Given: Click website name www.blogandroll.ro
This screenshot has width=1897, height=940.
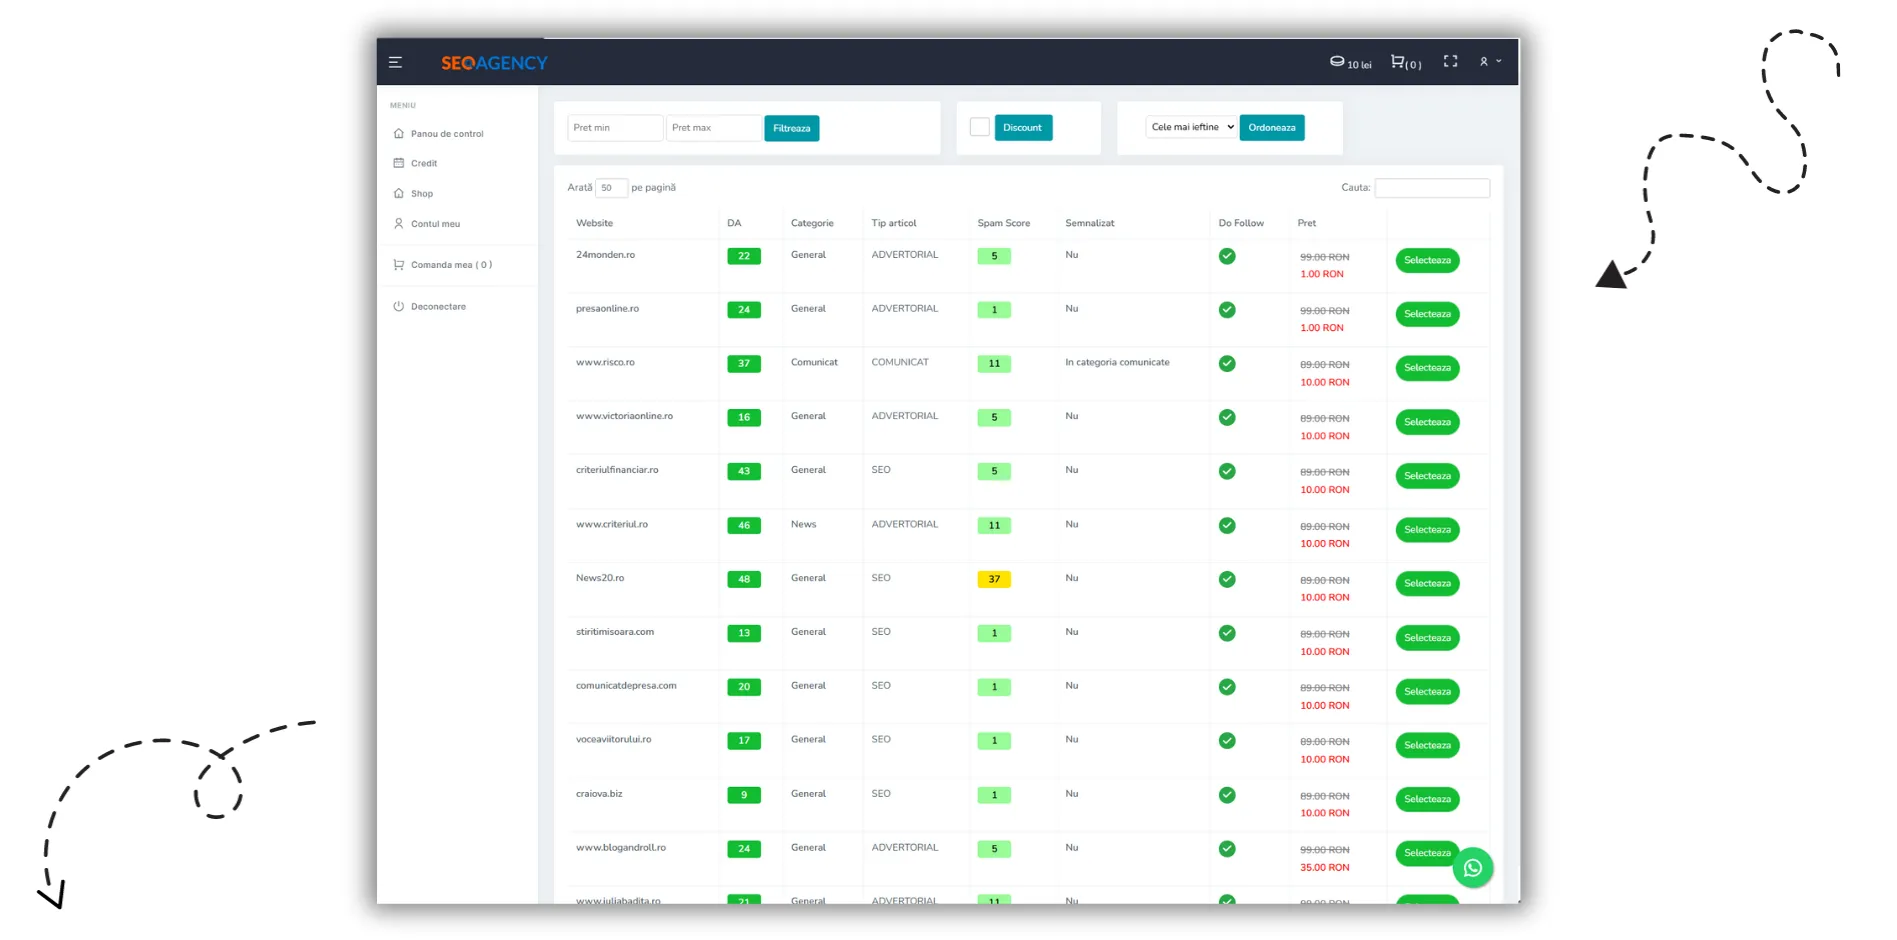Looking at the screenshot, I should click(621, 848).
